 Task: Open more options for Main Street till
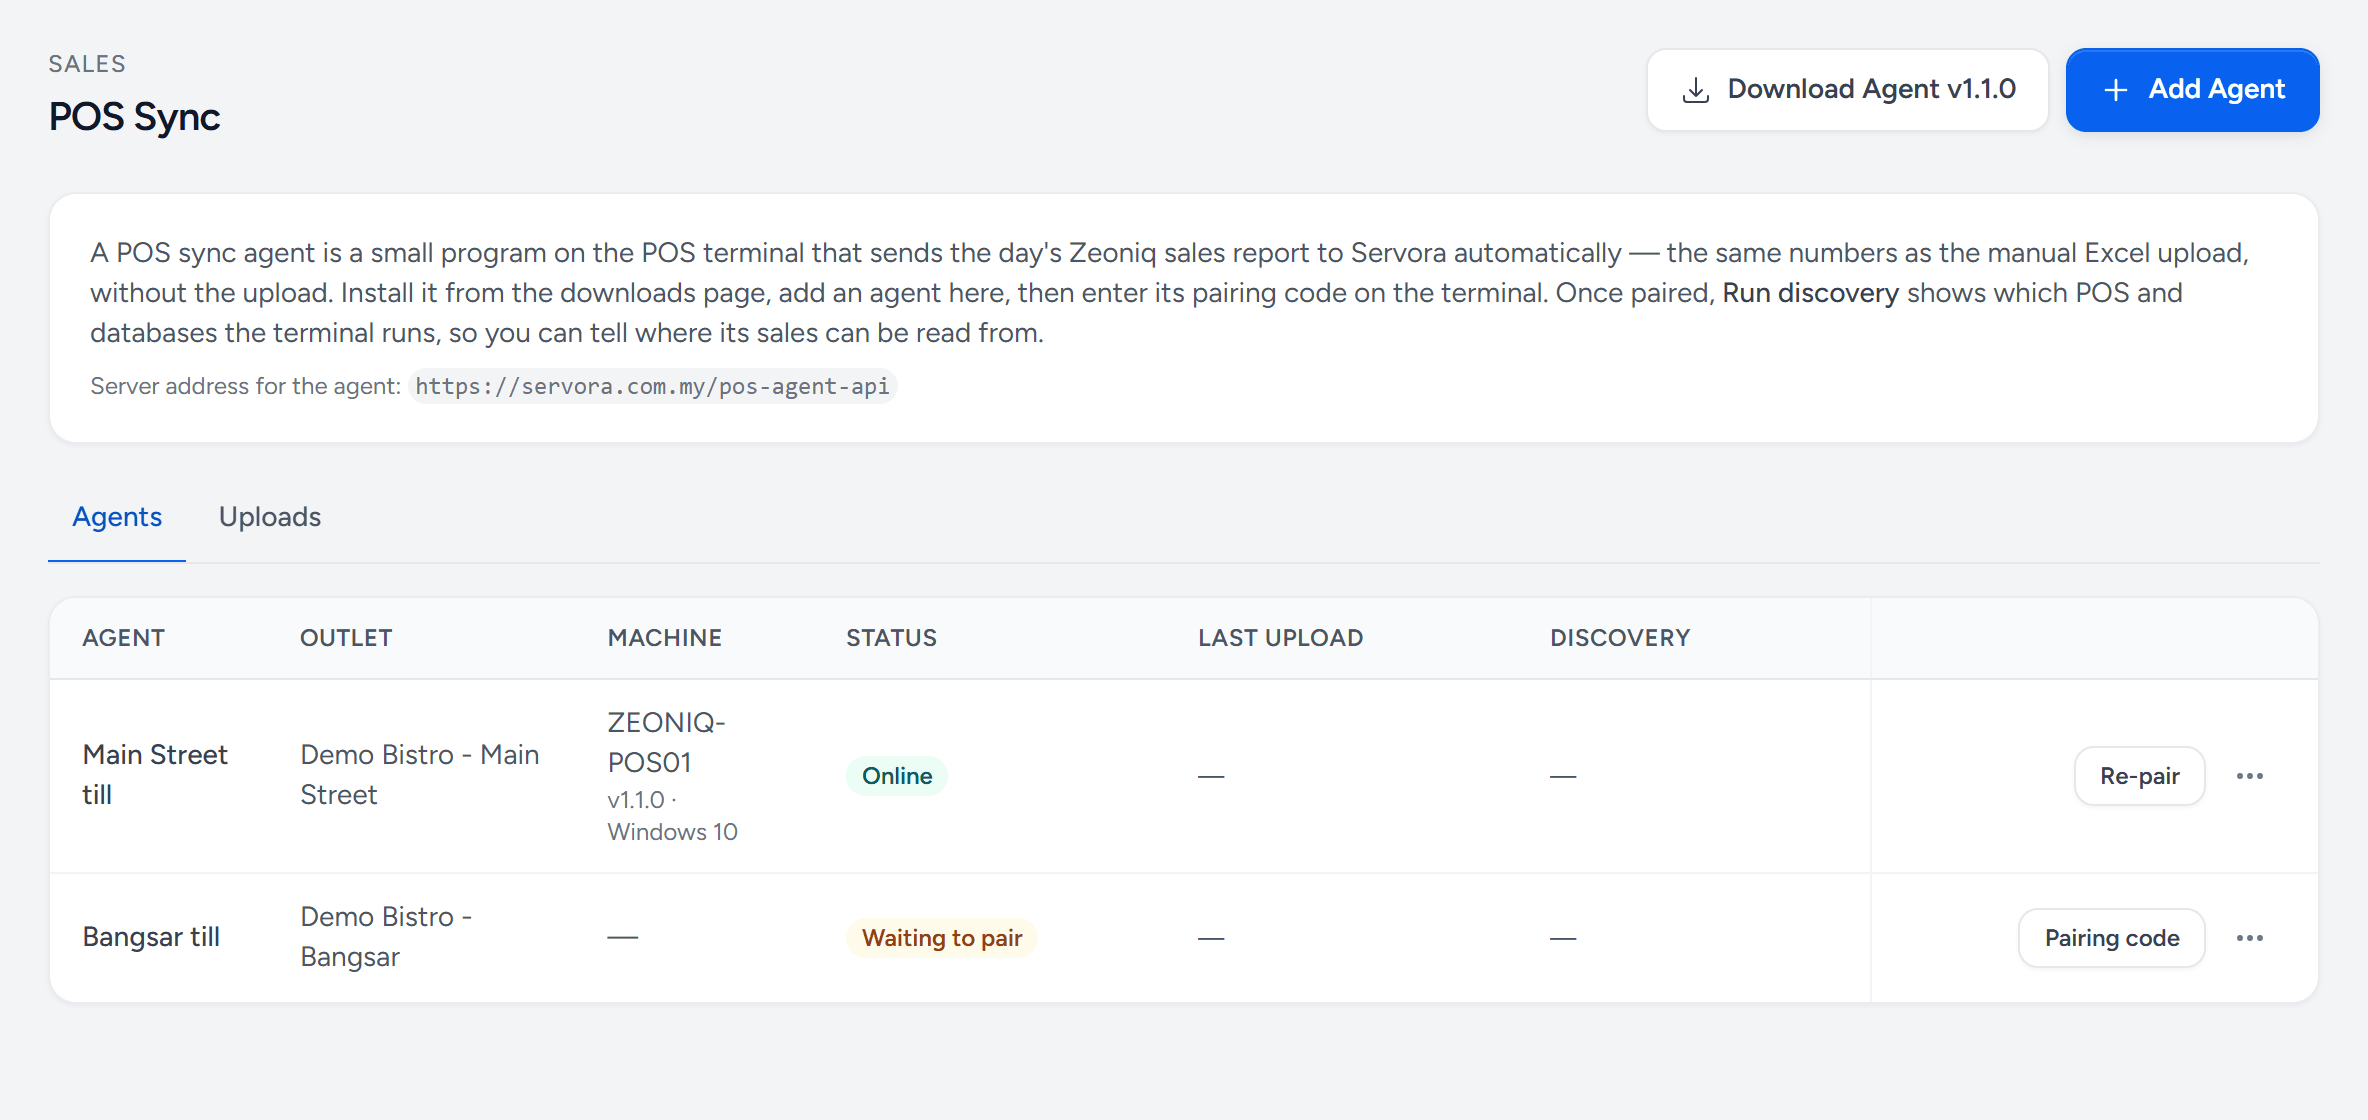point(2250,776)
